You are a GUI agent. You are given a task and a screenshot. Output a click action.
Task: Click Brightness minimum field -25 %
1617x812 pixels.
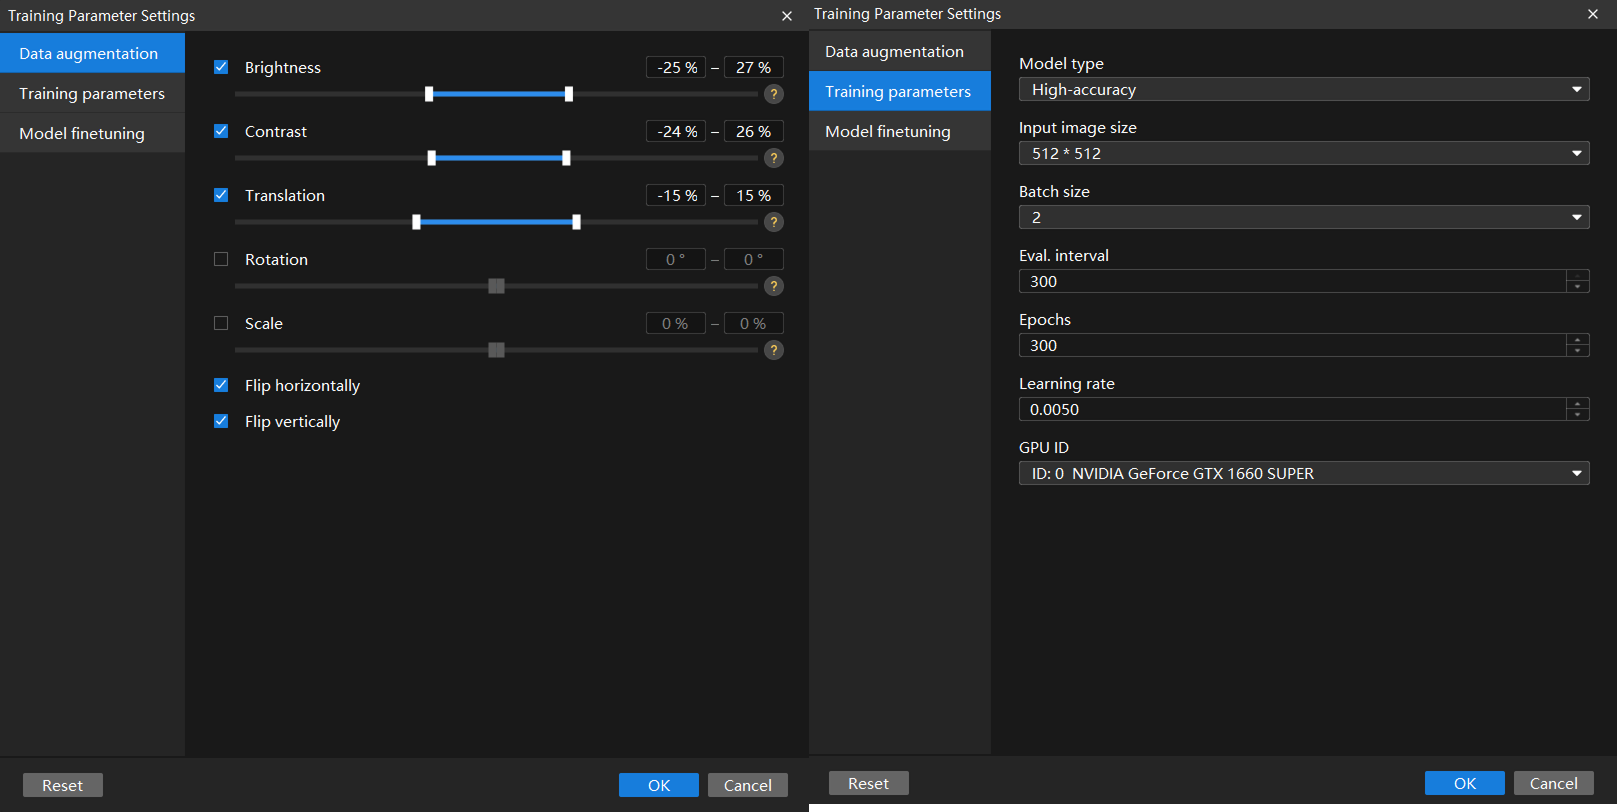click(676, 67)
